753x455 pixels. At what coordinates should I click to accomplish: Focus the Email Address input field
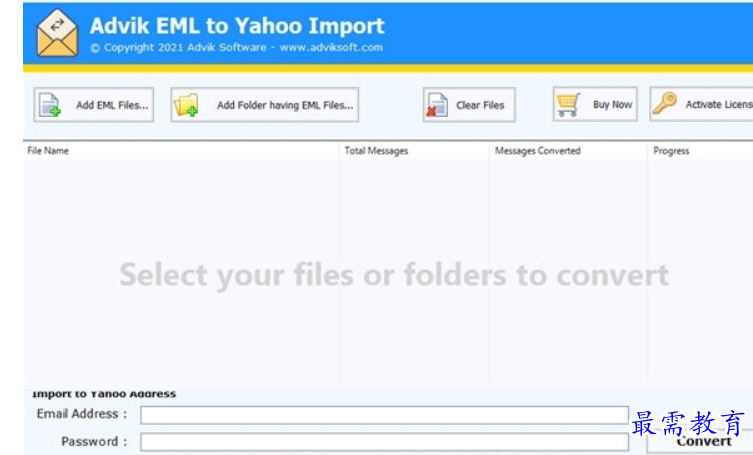pyautogui.click(x=384, y=415)
